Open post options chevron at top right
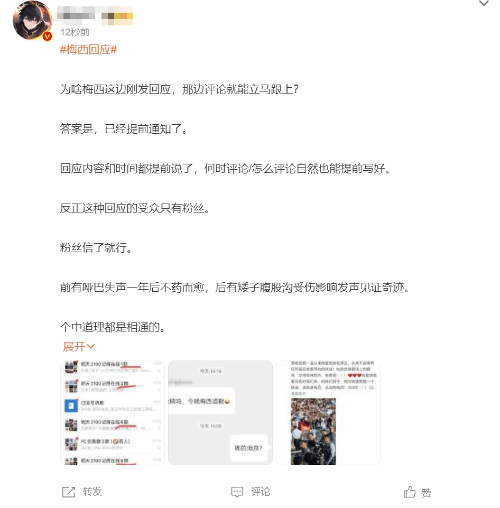Screen dimensions: 500x508 [484, 3]
